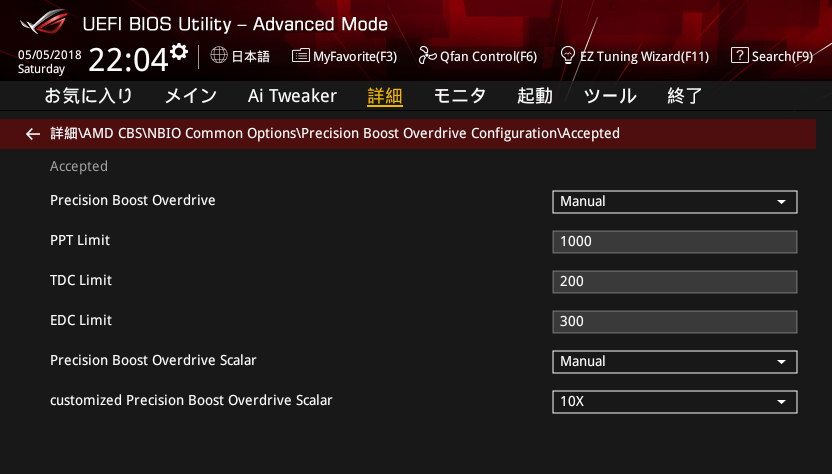Switch to the モニタ tab
Viewport: 832px width, 474px height.
pyautogui.click(x=460, y=96)
